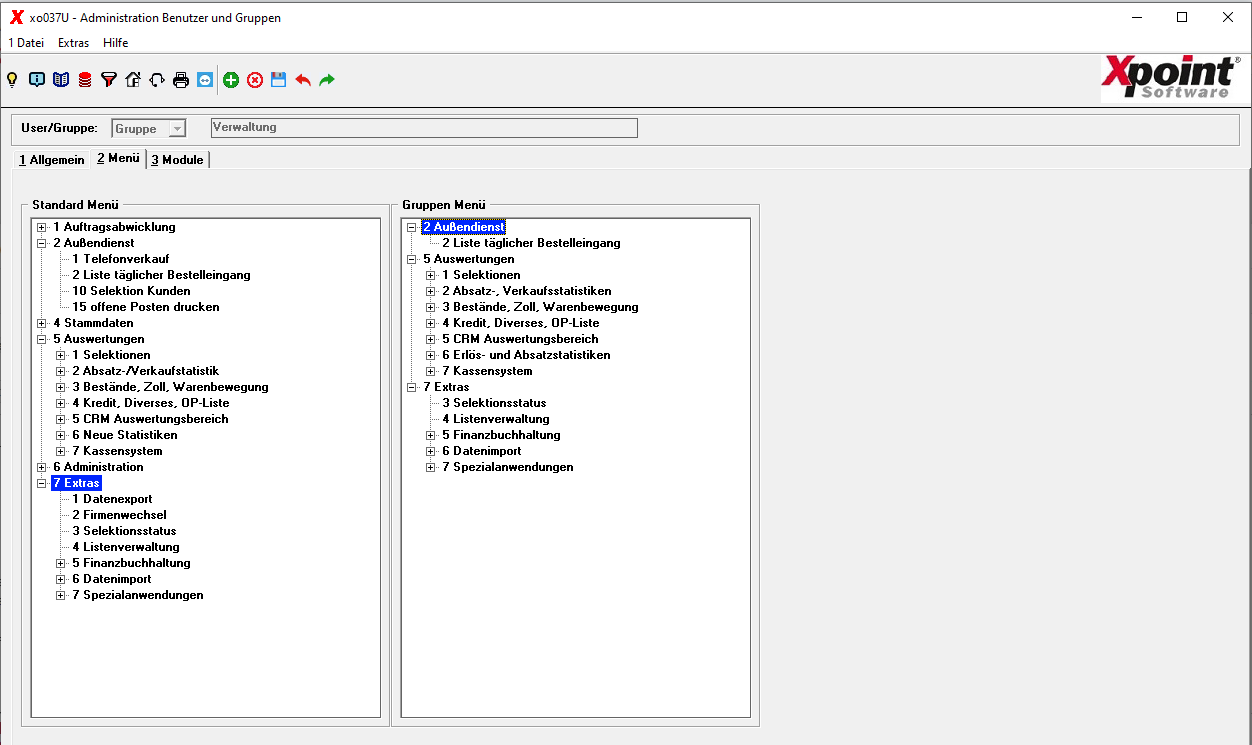
Task: Select 7 Spezialanwendungen in Gruppen Menü
Action: coord(508,467)
